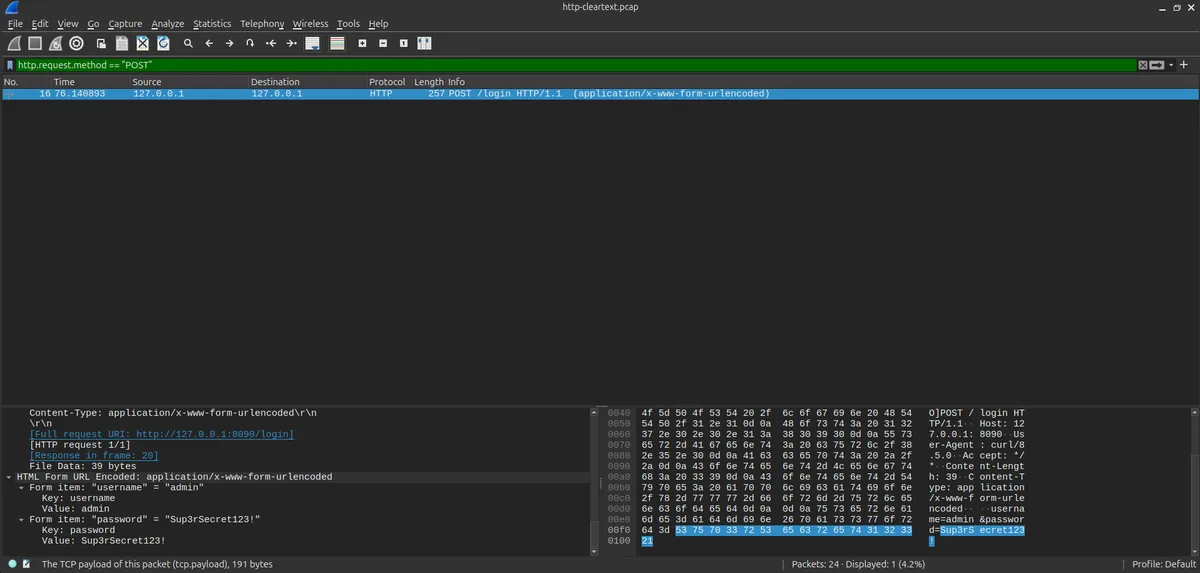Image resolution: width=1200 pixels, height=573 pixels.
Task: Open the Analyze menu
Action: click(x=168, y=24)
